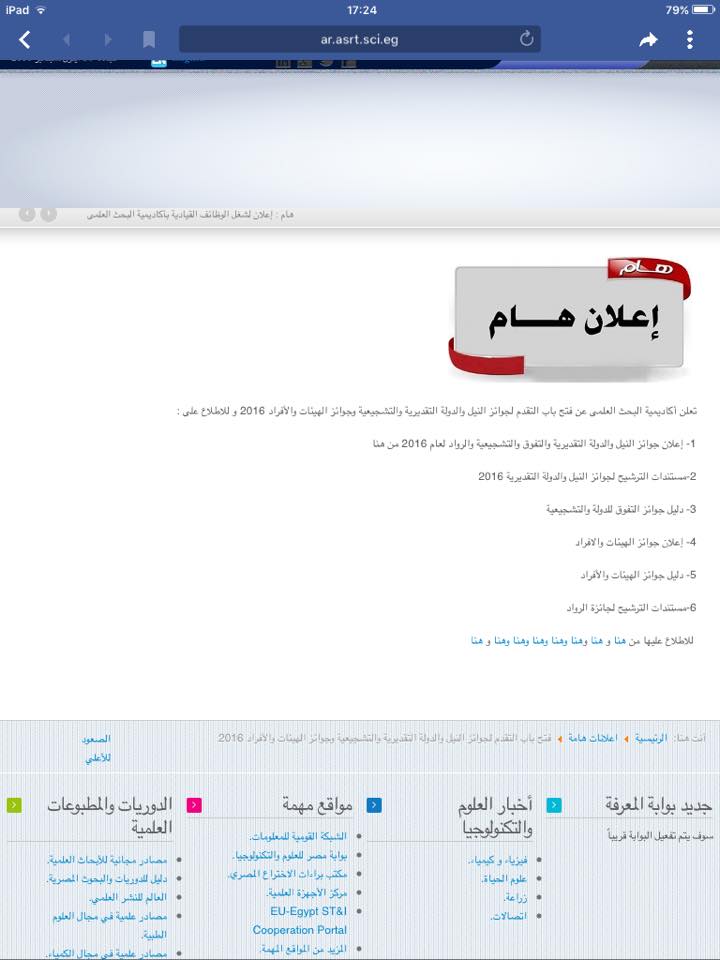Screen dimensions: 720x960
Task: Open the EU-Egypt ST&I Cooperation Portal link
Action: point(300,920)
